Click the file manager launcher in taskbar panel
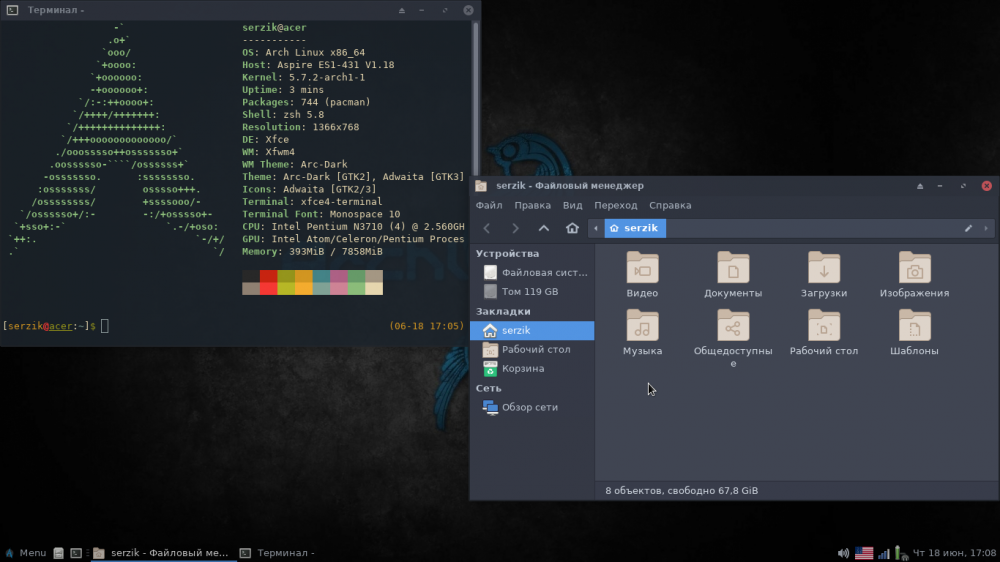Image resolution: width=1000 pixels, height=562 pixels. (59, 553)
